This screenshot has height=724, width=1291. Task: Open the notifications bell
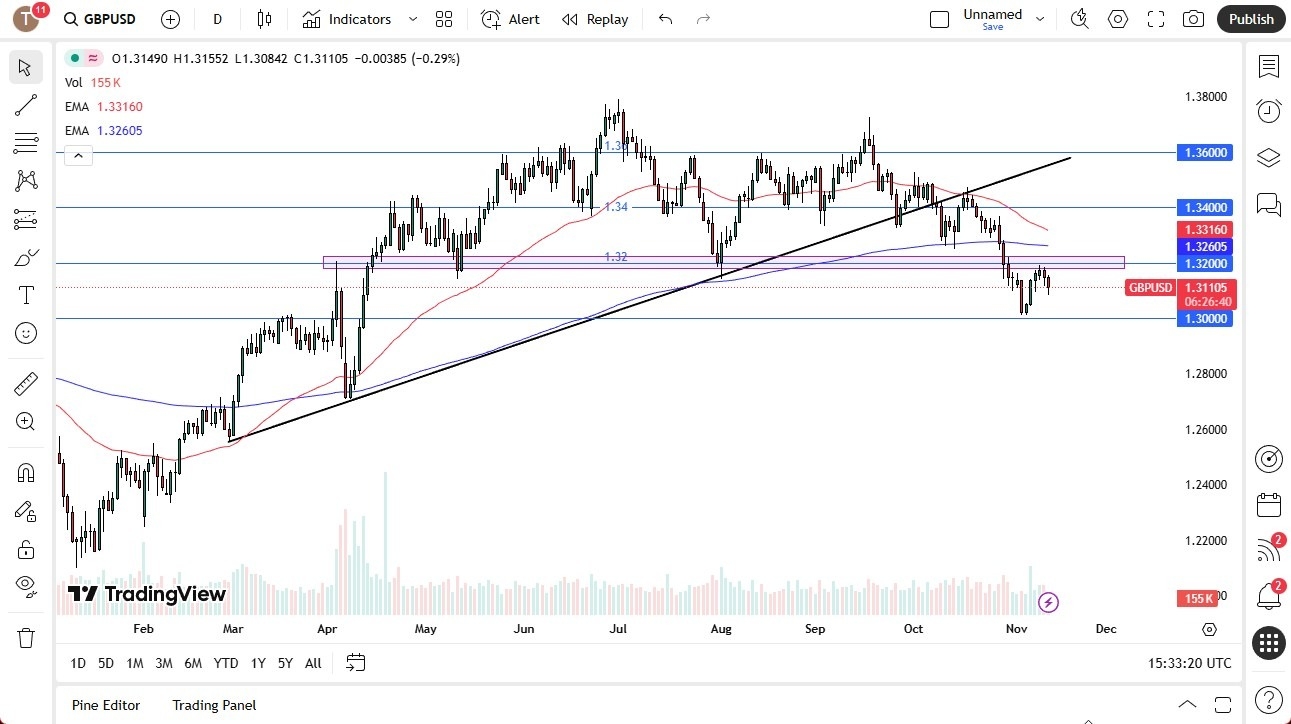click(x=1269, y=596)
